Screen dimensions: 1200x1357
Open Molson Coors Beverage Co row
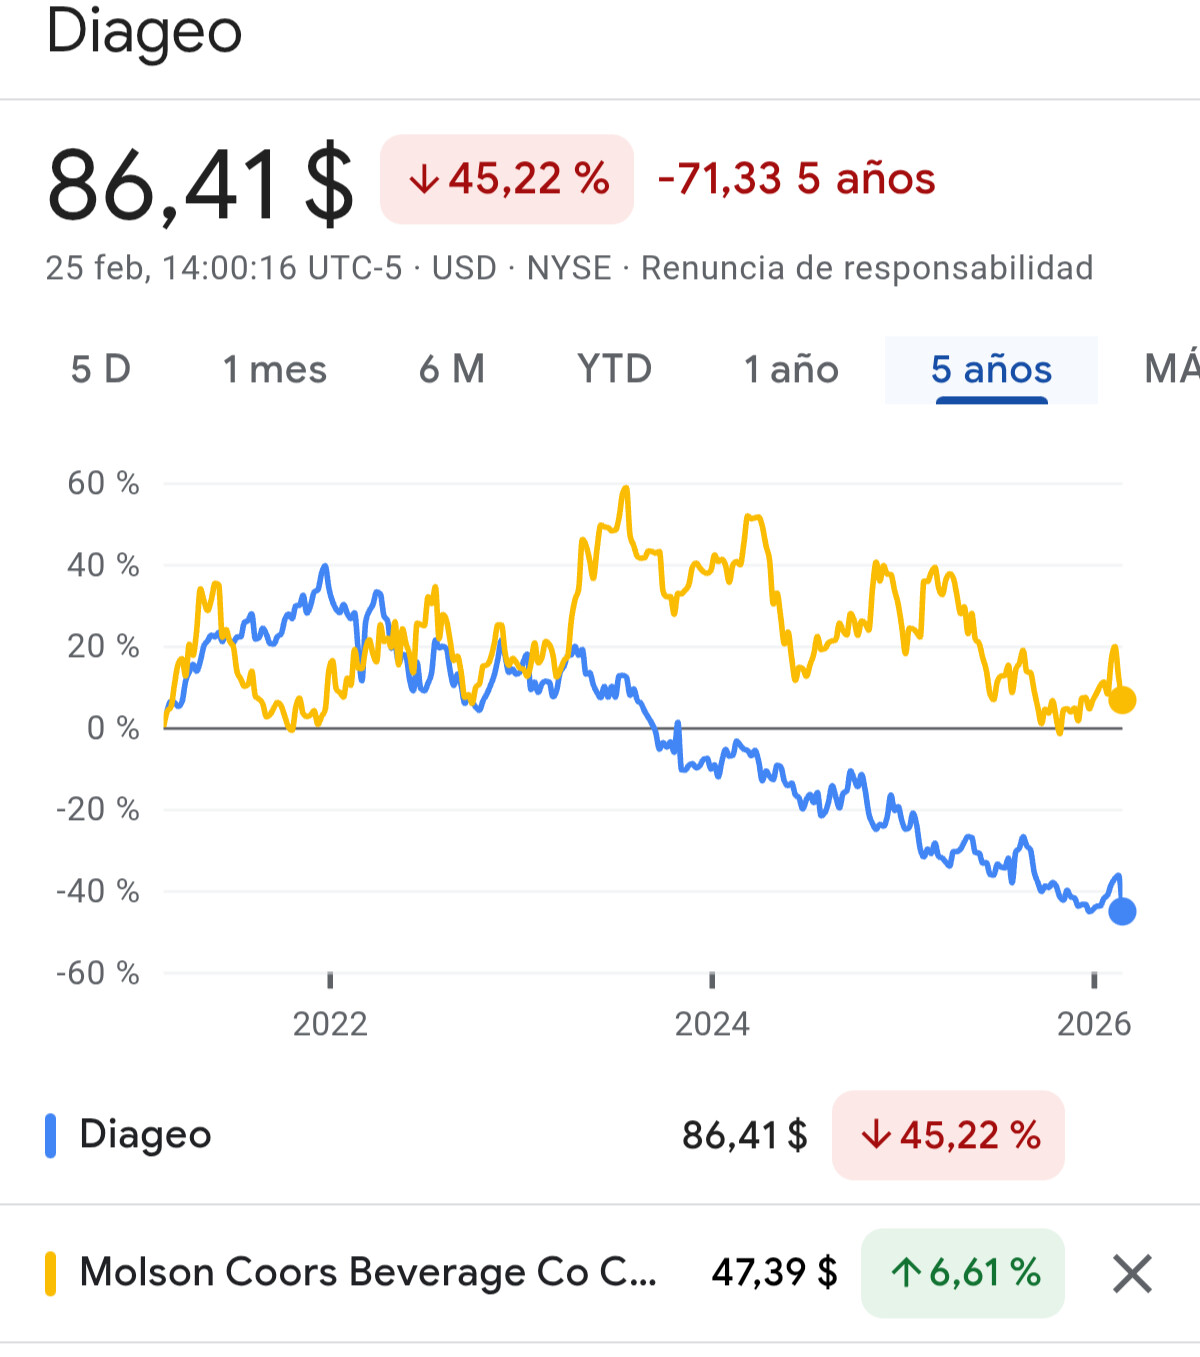pos(367,1273)
